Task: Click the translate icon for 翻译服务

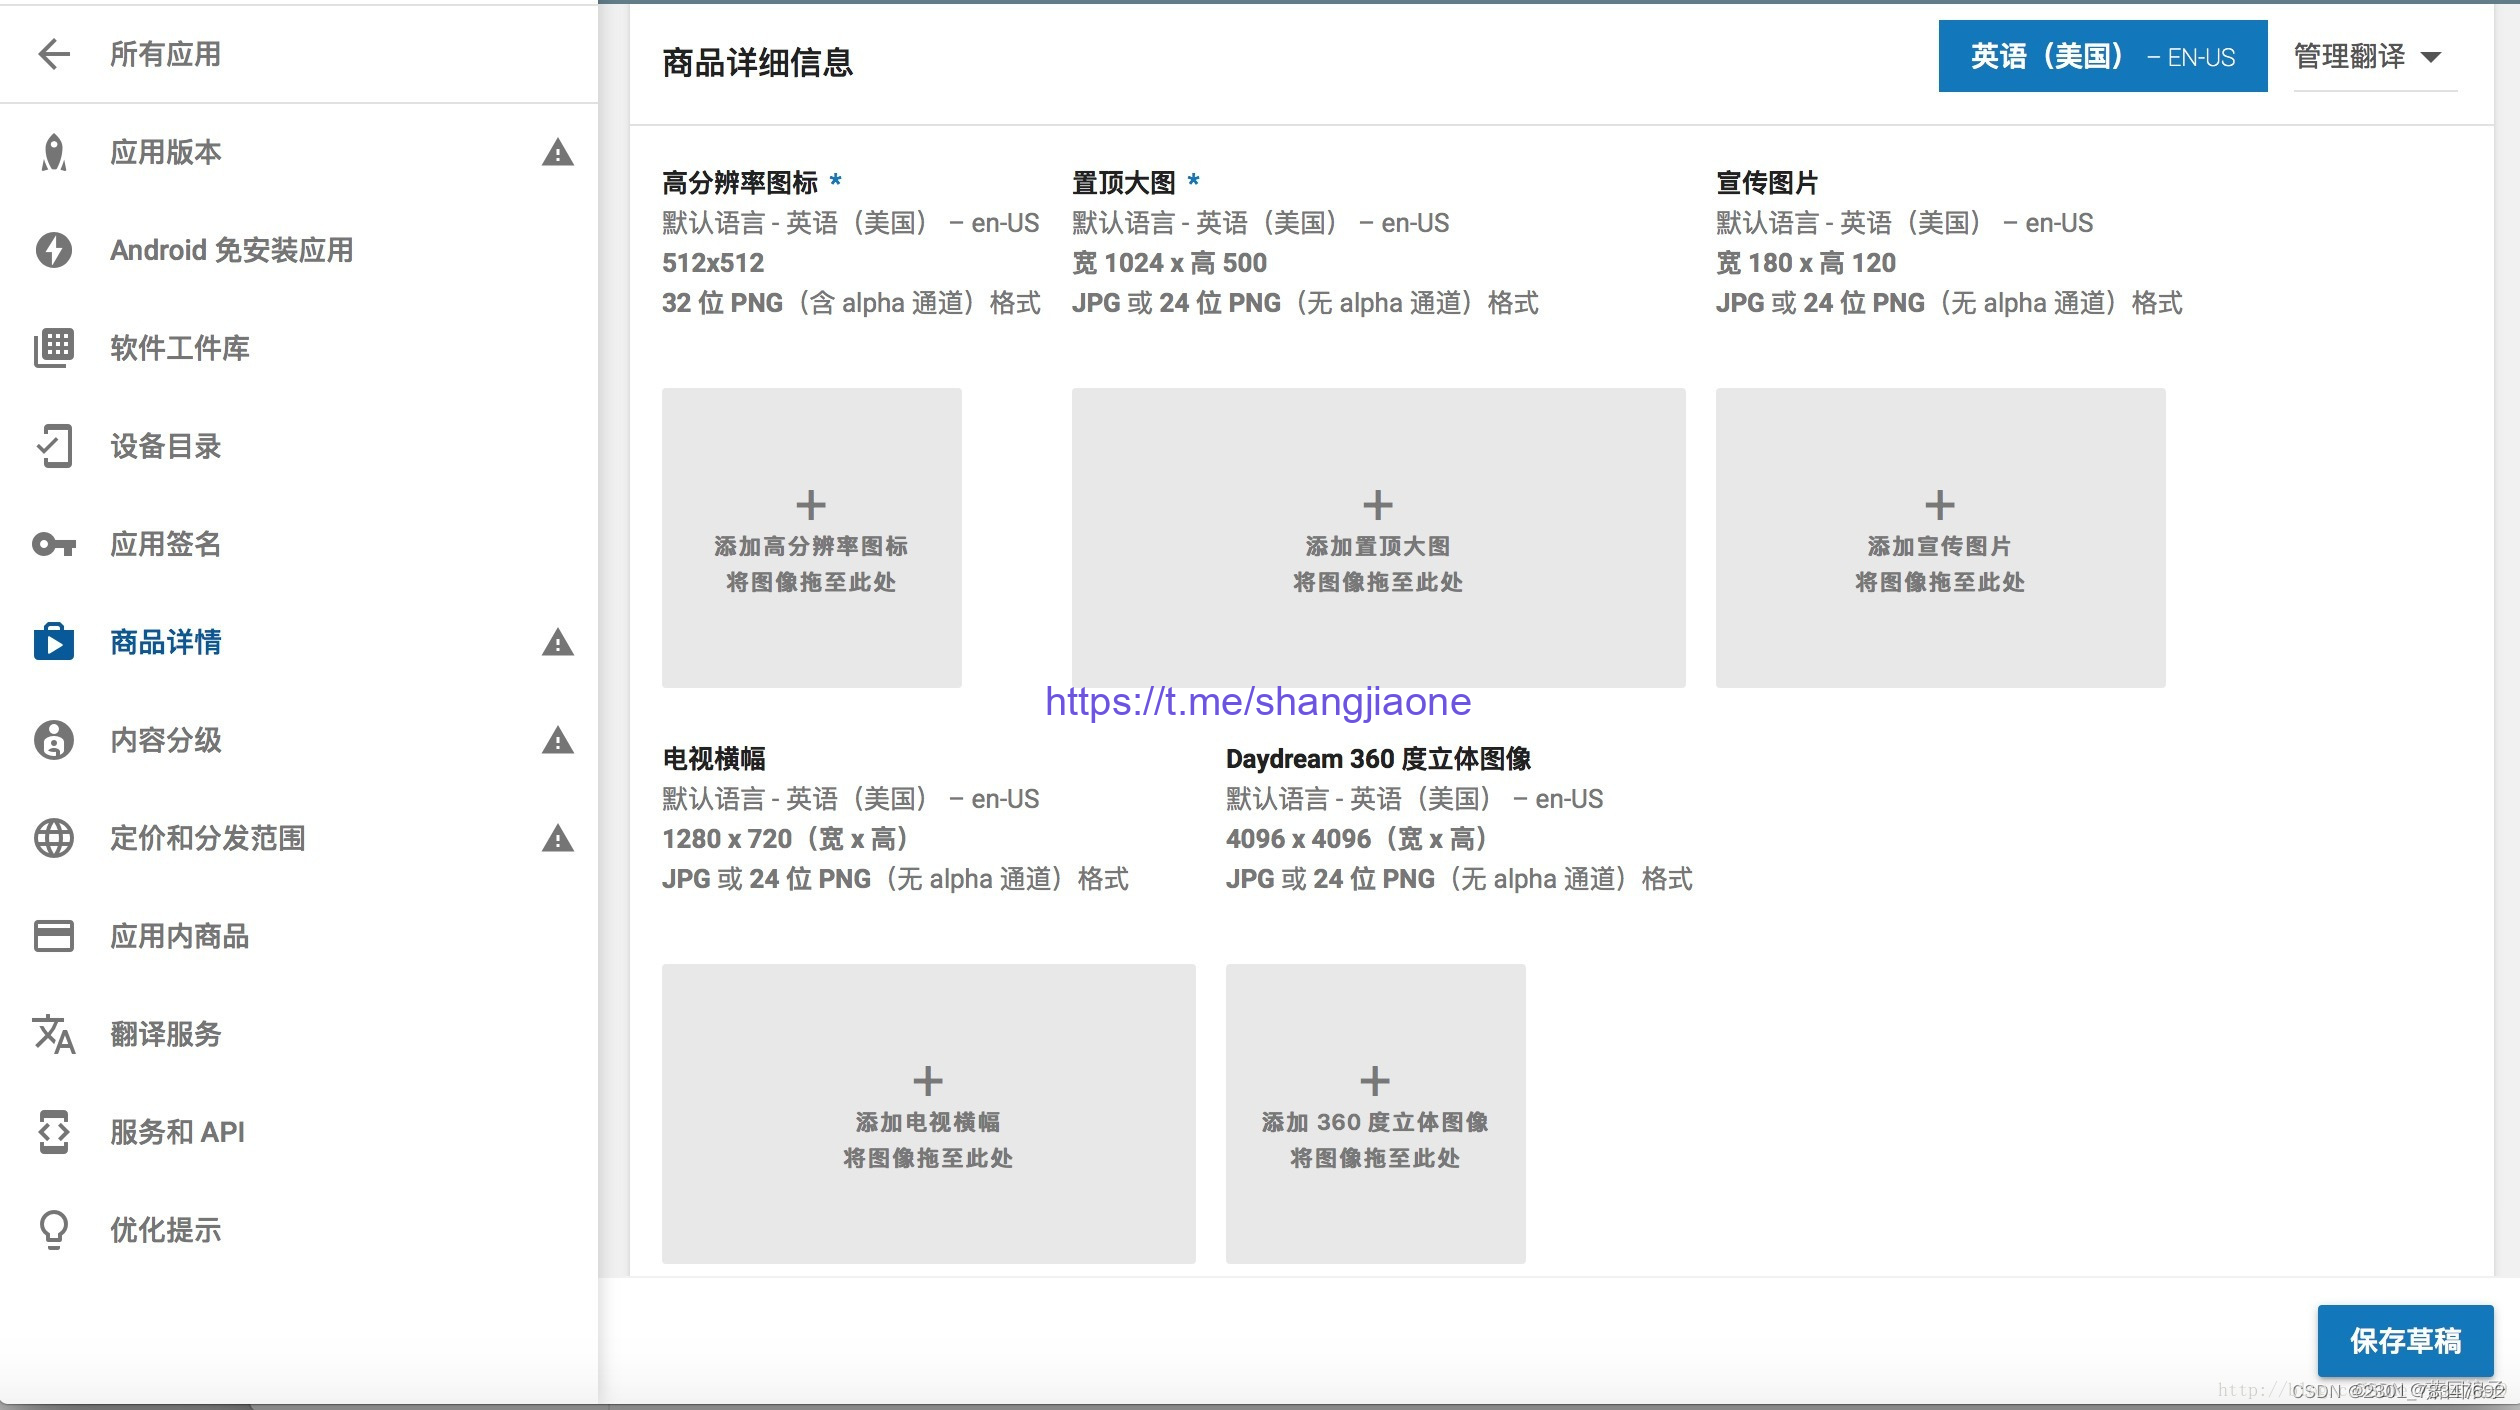Action: 54,1034
